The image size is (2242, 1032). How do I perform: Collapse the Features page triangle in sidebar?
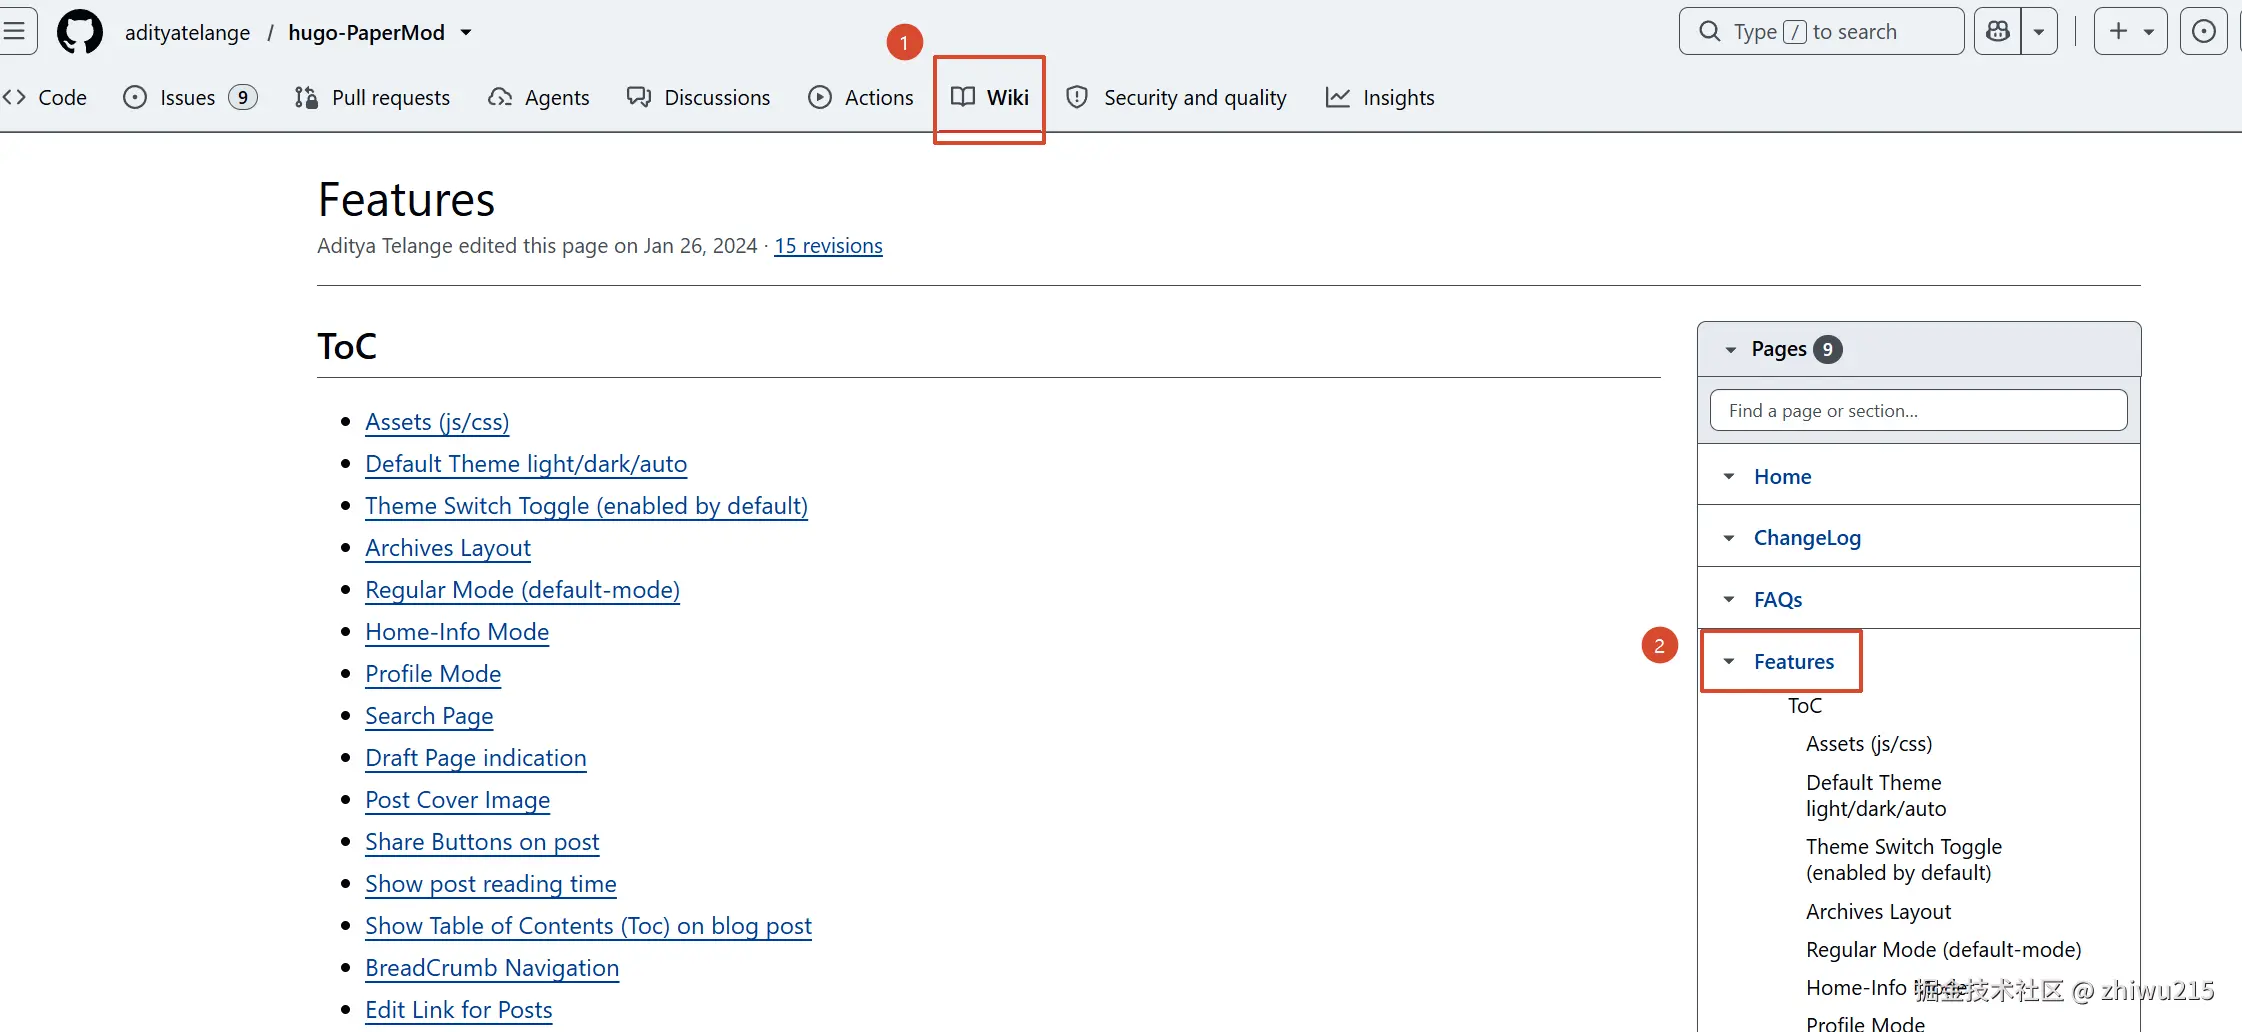[1729, 662]
